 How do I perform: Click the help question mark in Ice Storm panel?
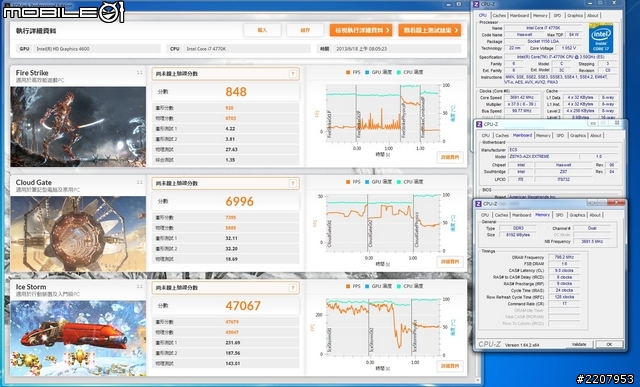[293, 288]
